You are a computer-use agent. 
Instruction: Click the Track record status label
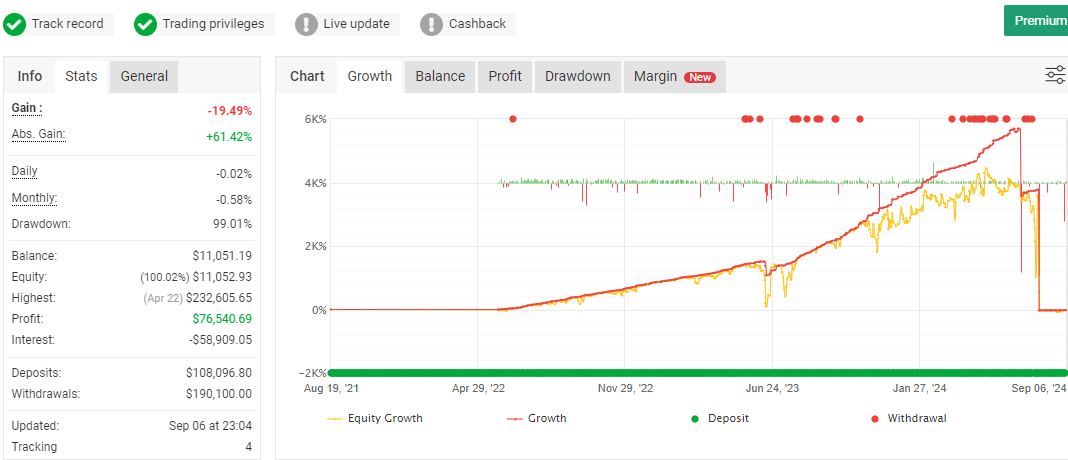67,24
